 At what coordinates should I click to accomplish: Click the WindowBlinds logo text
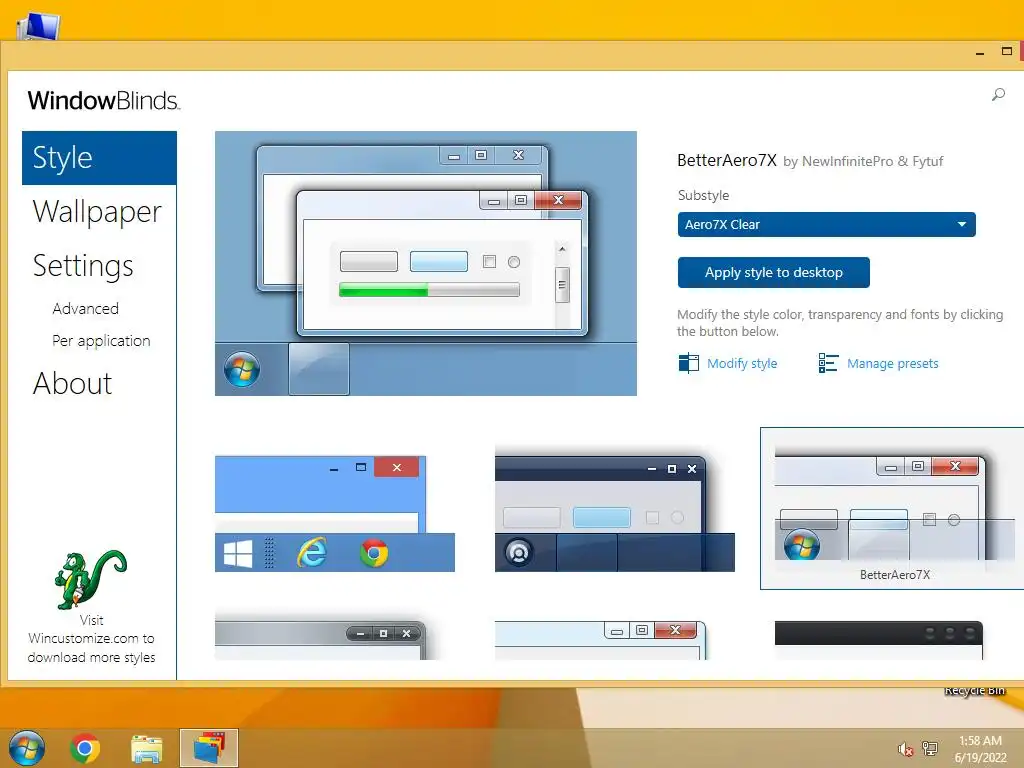103,101
